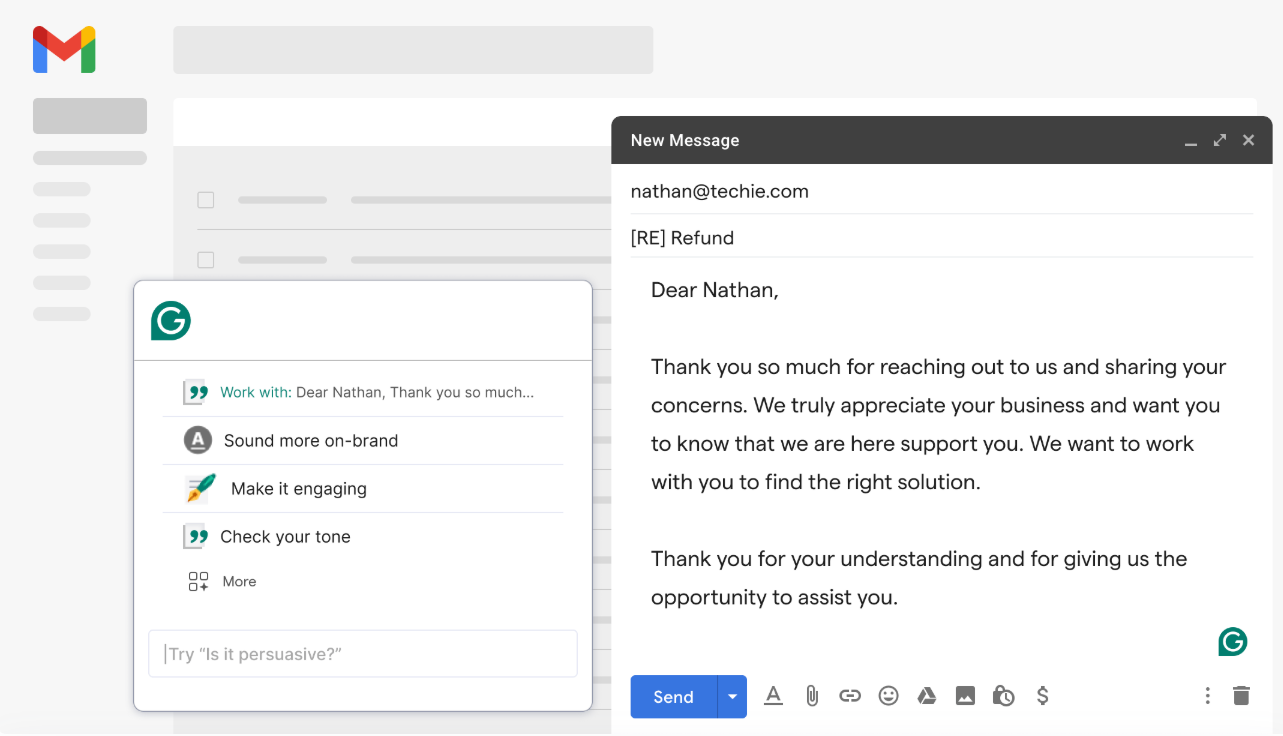The width and height of the screenshot is (1283, 736).
Task: Open the Send options dropdown arrow
Action: tap(733, 697)
